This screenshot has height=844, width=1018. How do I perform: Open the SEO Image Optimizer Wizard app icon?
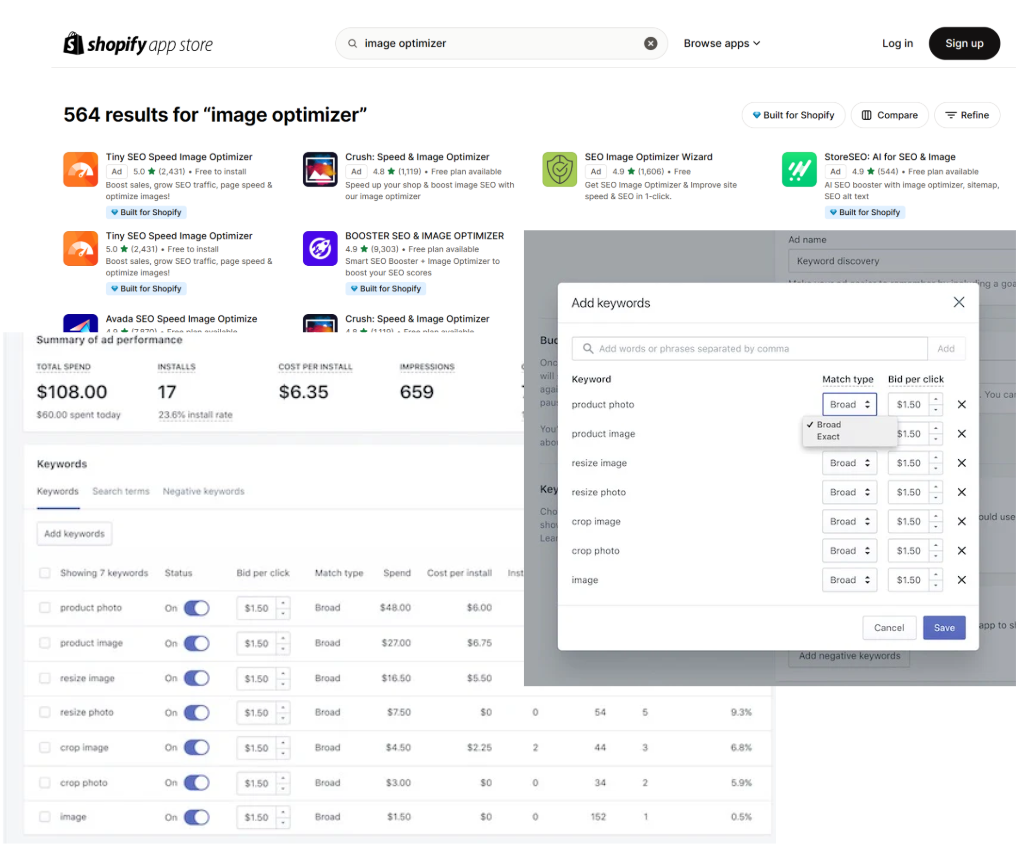click(559, 170)
